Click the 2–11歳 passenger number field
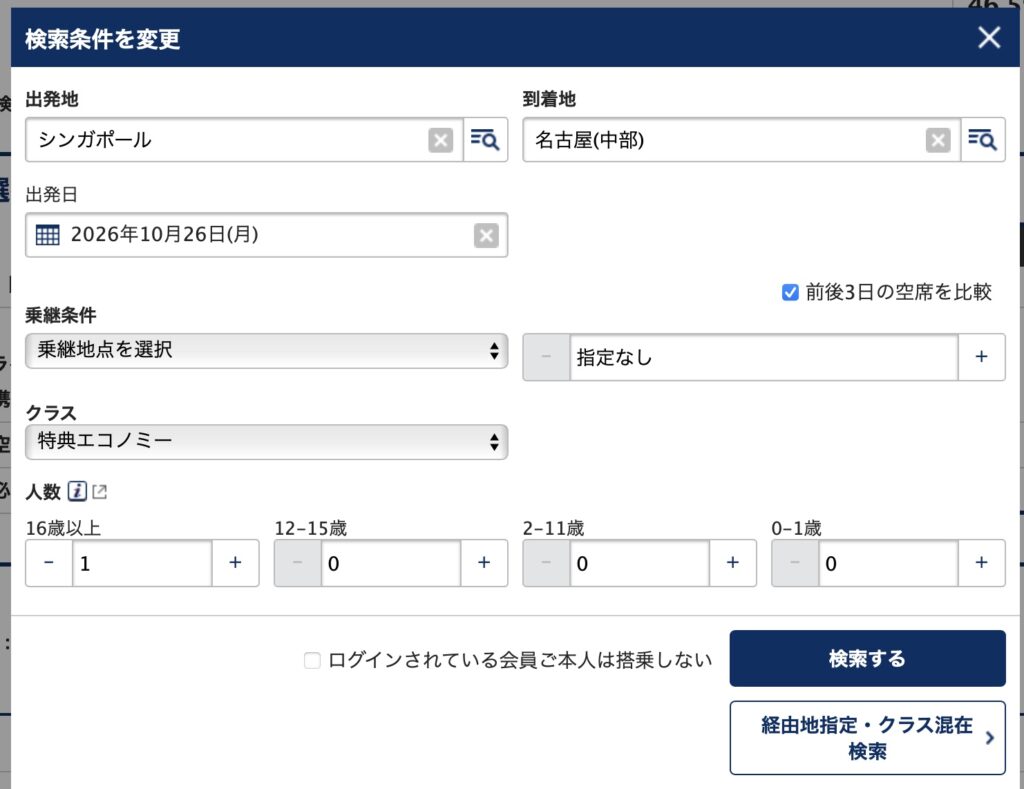The width and height of the screenshot is (1024, 789). click(x=639, y=563)
